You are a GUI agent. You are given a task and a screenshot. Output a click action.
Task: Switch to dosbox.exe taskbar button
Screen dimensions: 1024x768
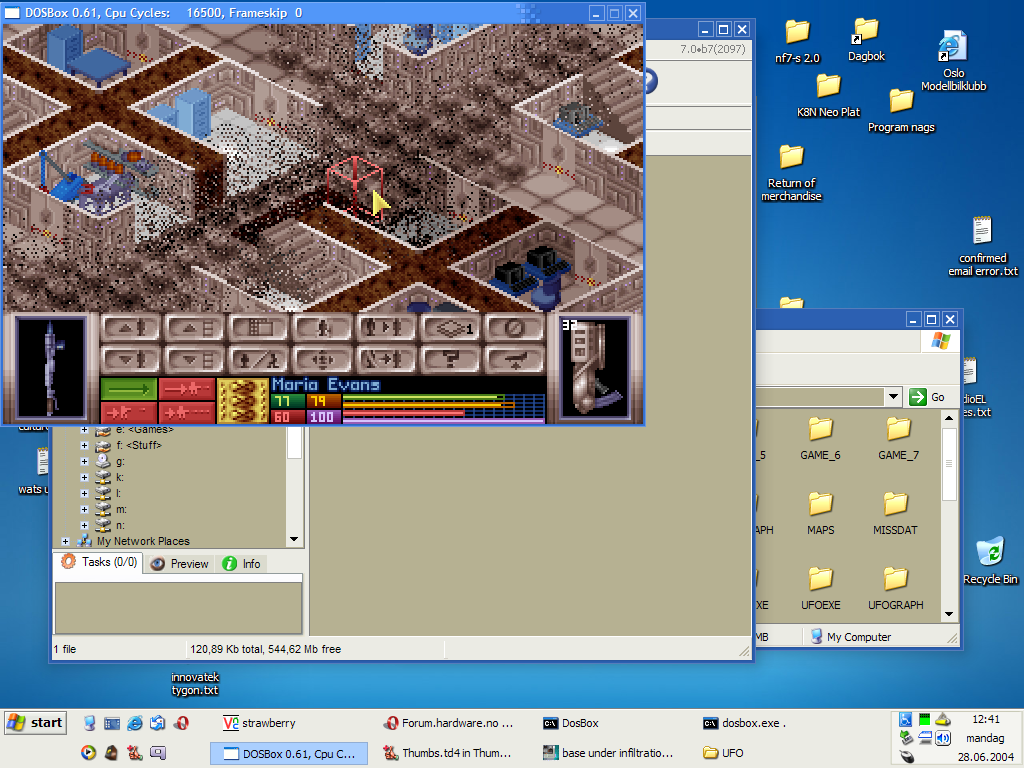click(744, 723)
